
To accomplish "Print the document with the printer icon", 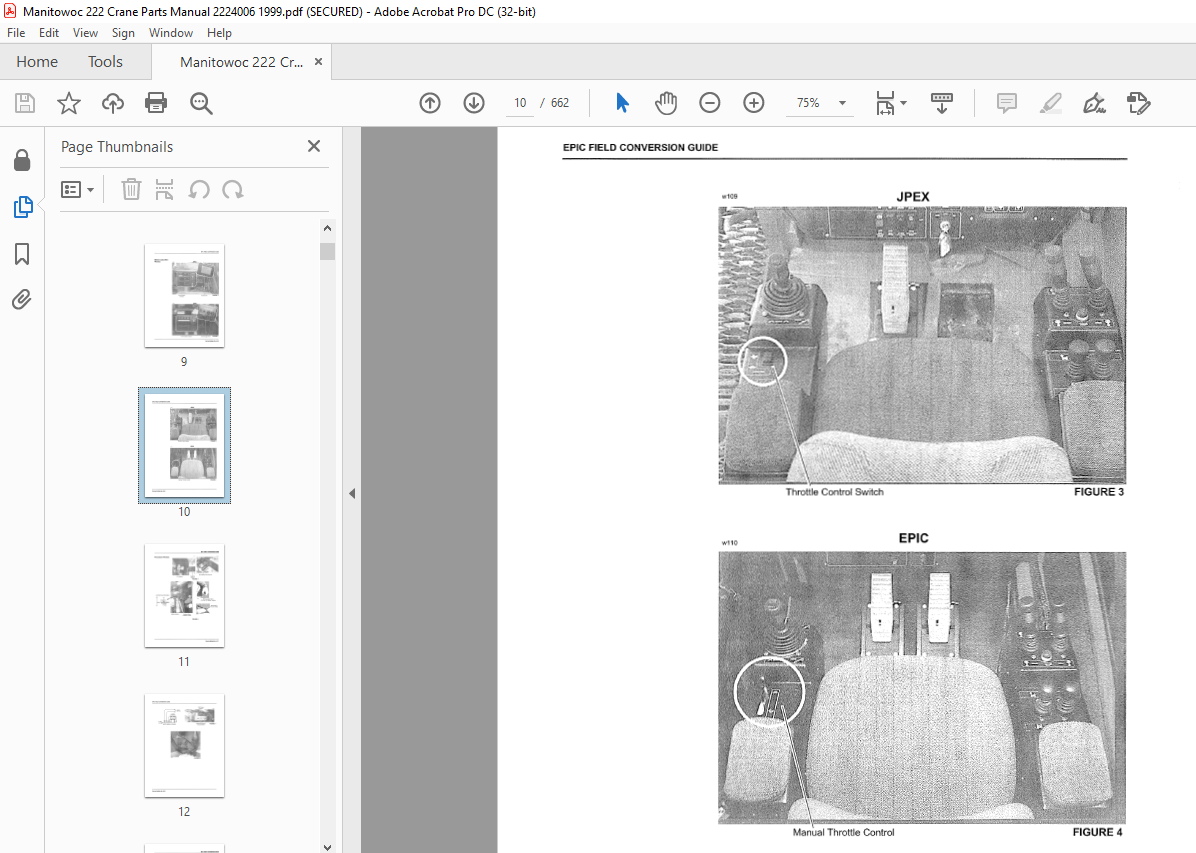I will coord(156,103).
